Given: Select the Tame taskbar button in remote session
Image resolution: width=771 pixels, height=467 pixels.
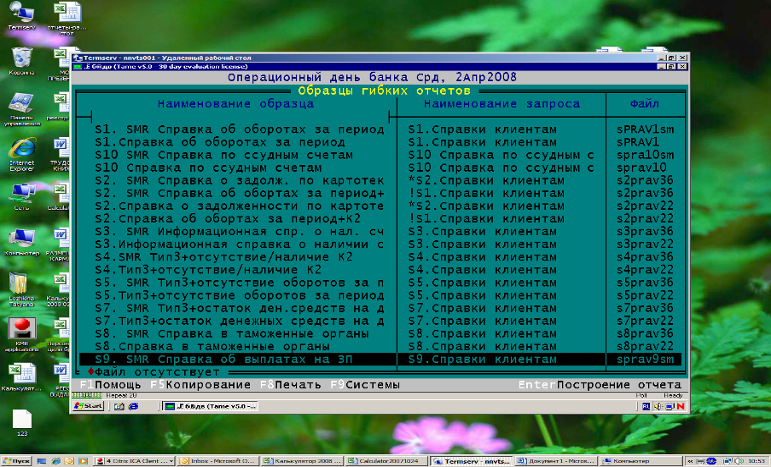Looking at the screenshot, I should tap(210, 406).
